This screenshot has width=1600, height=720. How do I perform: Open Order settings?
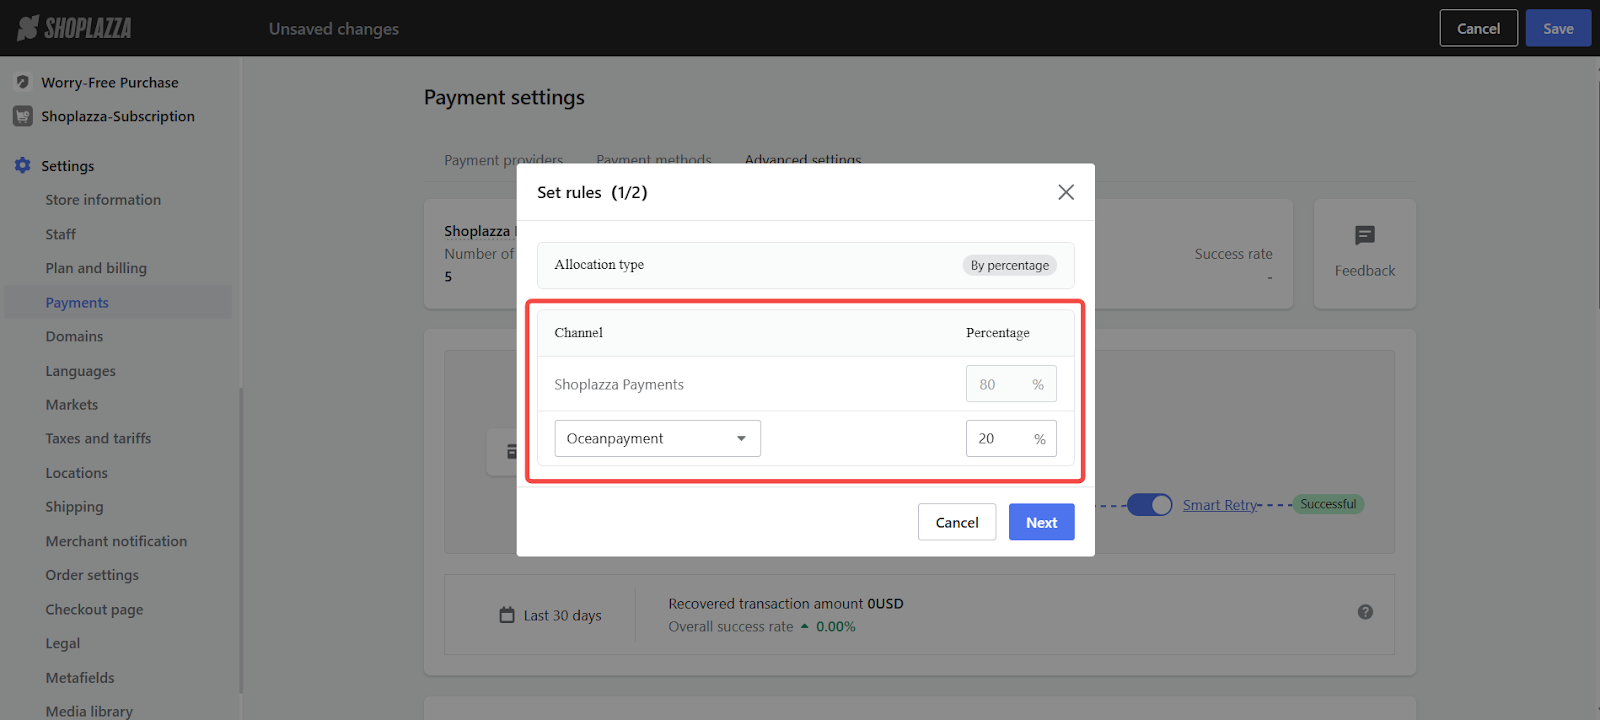92,575
